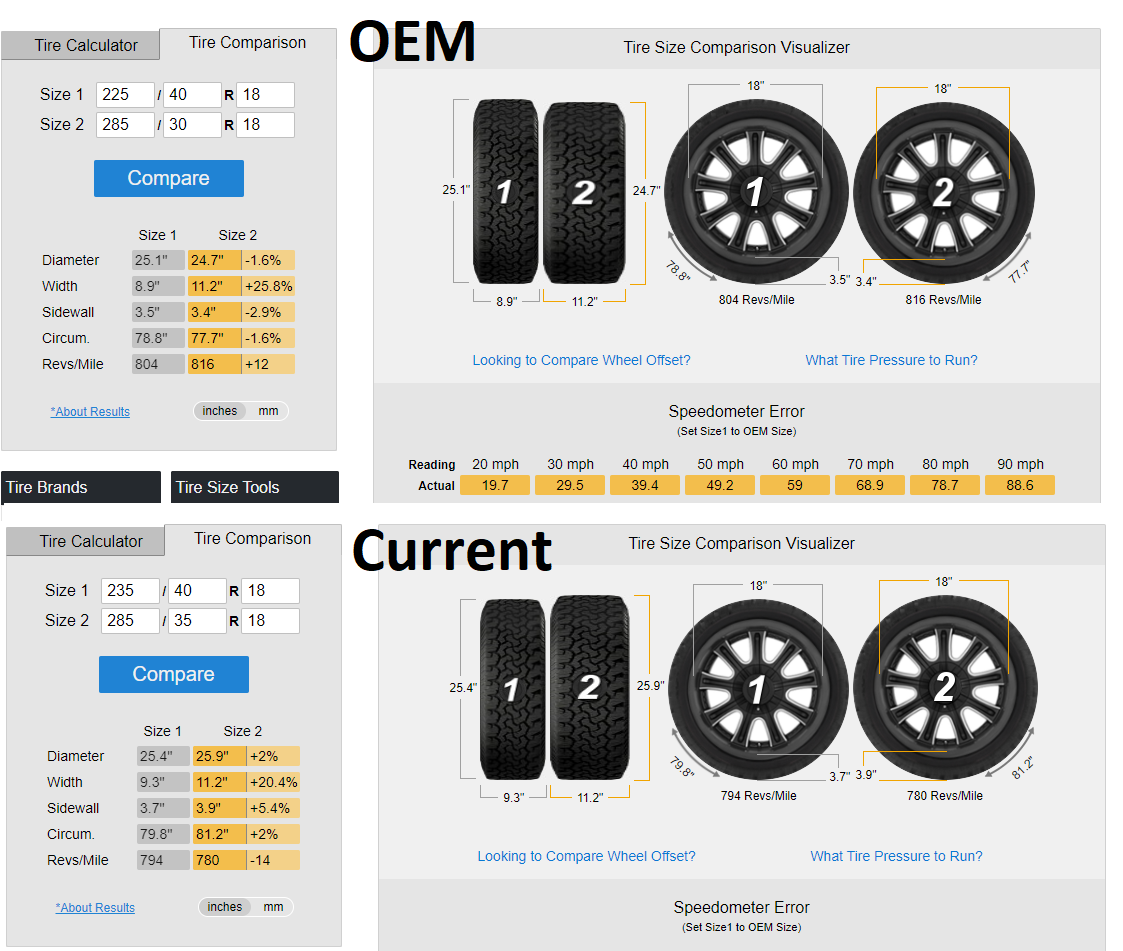Screen dimensions: 1123x951
Task: Click the Compare button in the OEM panel
Action: [168, 178]
